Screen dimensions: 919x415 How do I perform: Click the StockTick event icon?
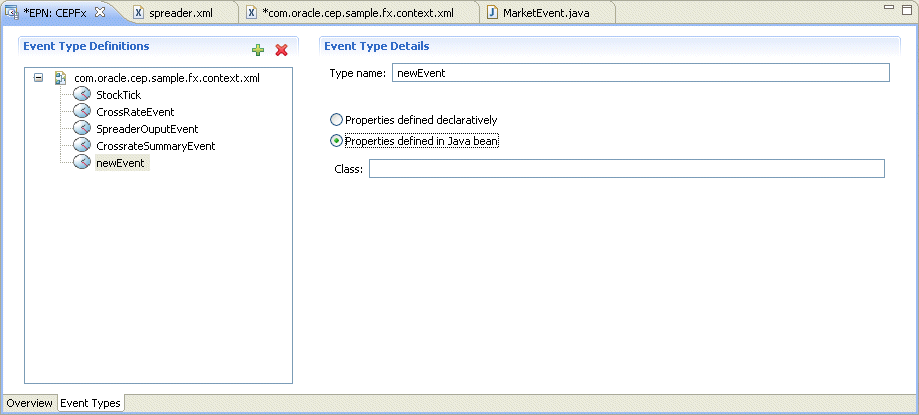point(82,94)
